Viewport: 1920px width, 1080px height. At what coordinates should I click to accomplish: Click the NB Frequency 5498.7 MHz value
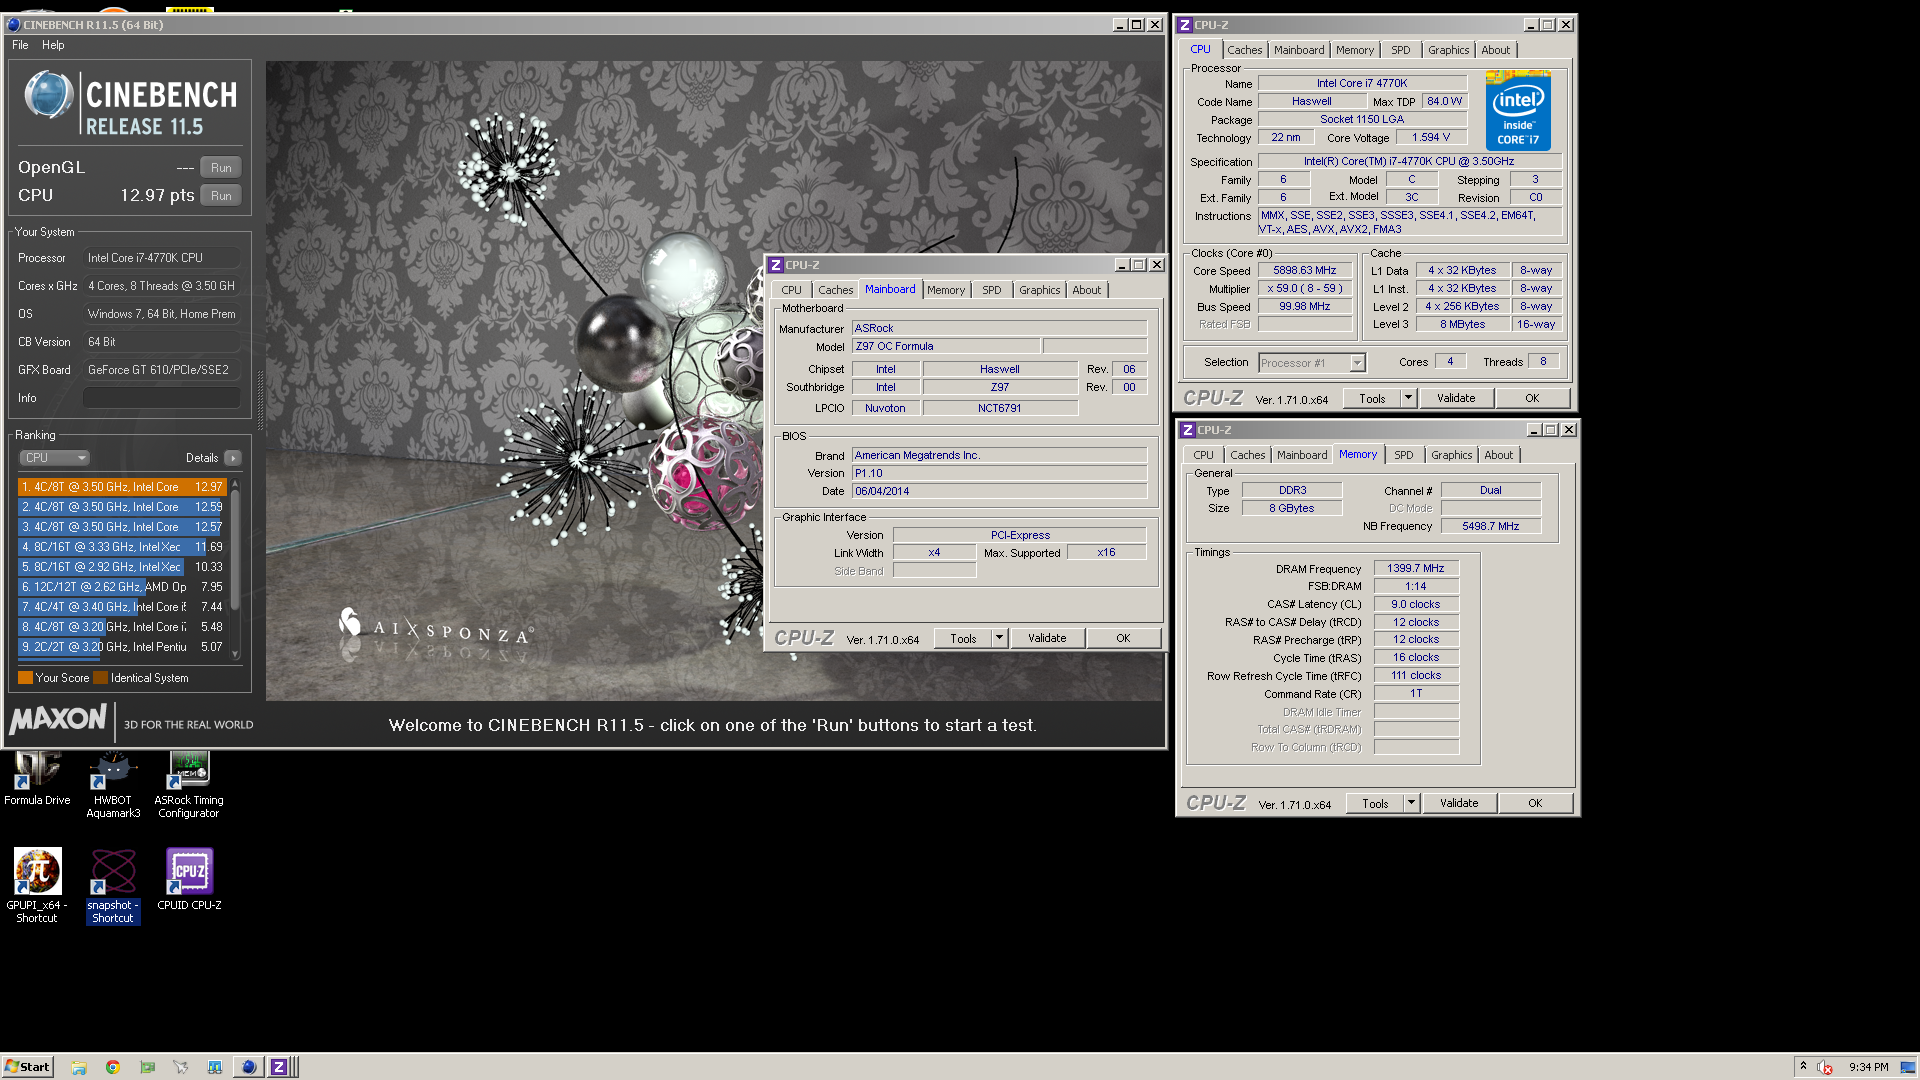[1490, 526]
